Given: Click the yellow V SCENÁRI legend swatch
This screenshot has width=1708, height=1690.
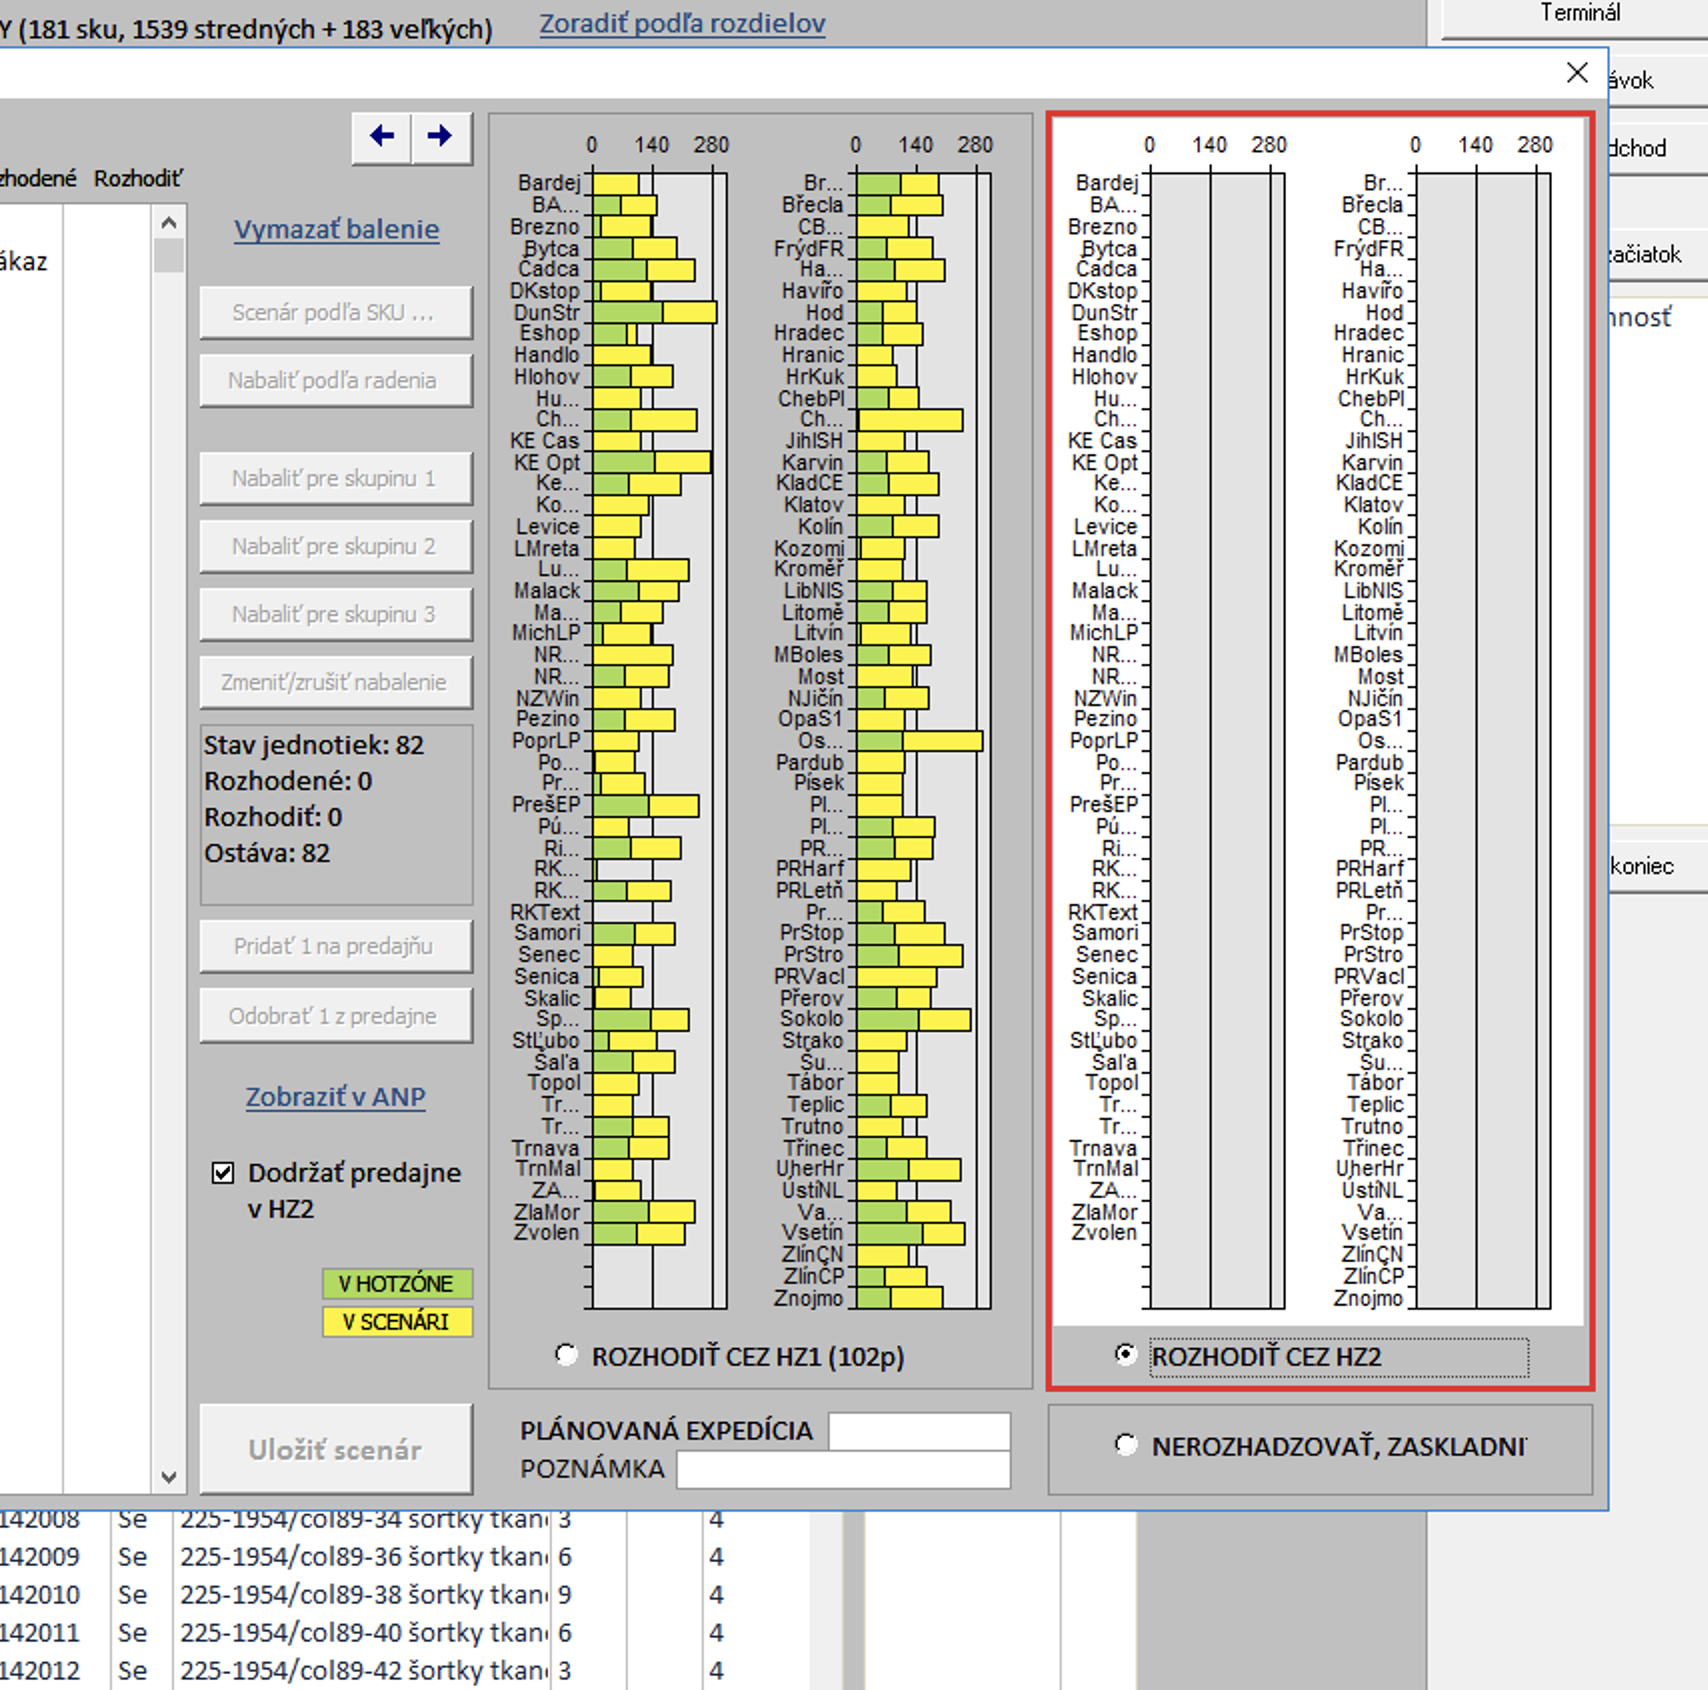Looking at the screenshot, I should click(396, 1321).
